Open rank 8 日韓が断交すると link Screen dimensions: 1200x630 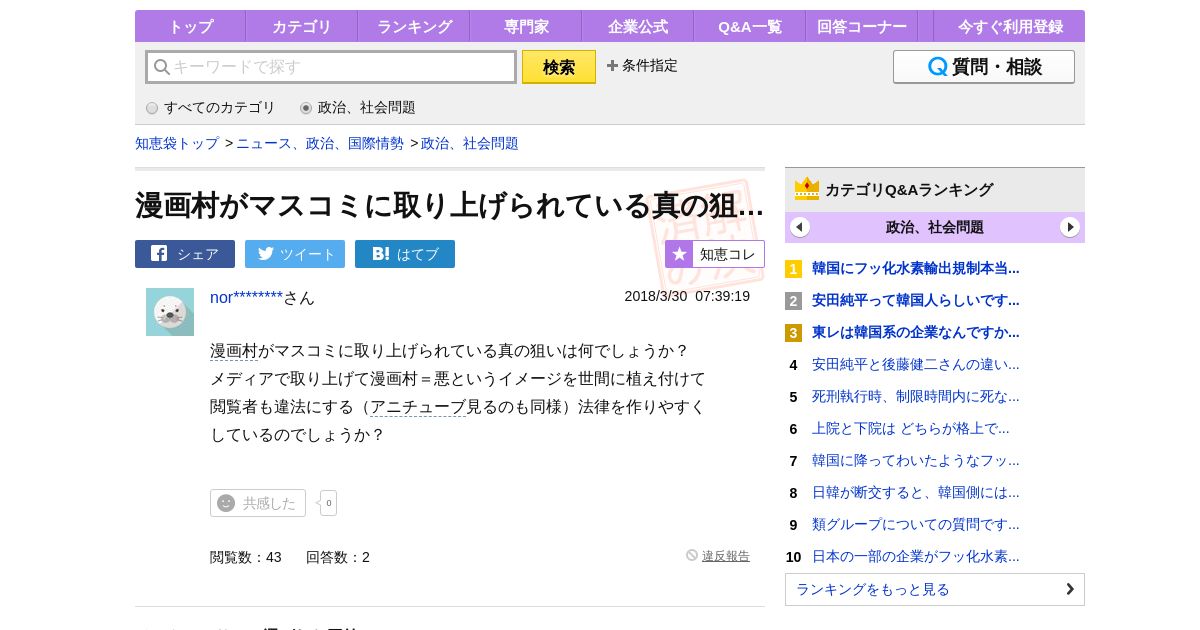916,492
